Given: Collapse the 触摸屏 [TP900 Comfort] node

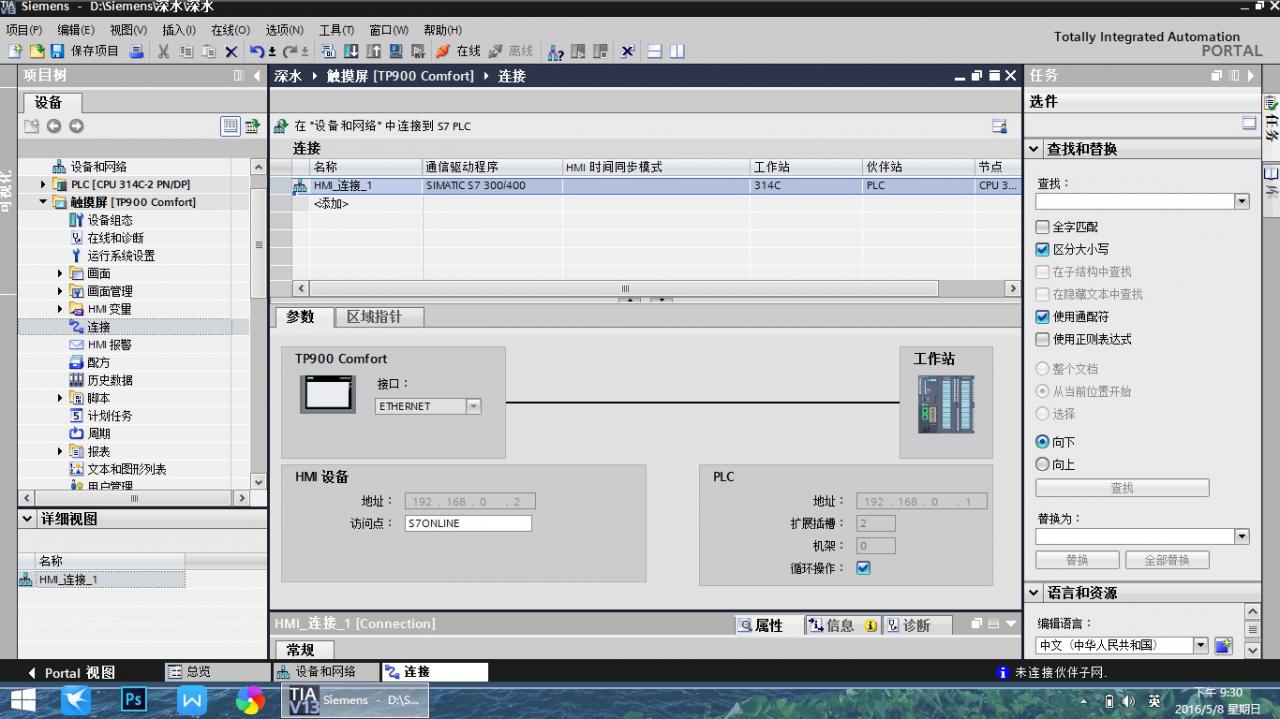Looking at the screenshot, I should 43,202.
